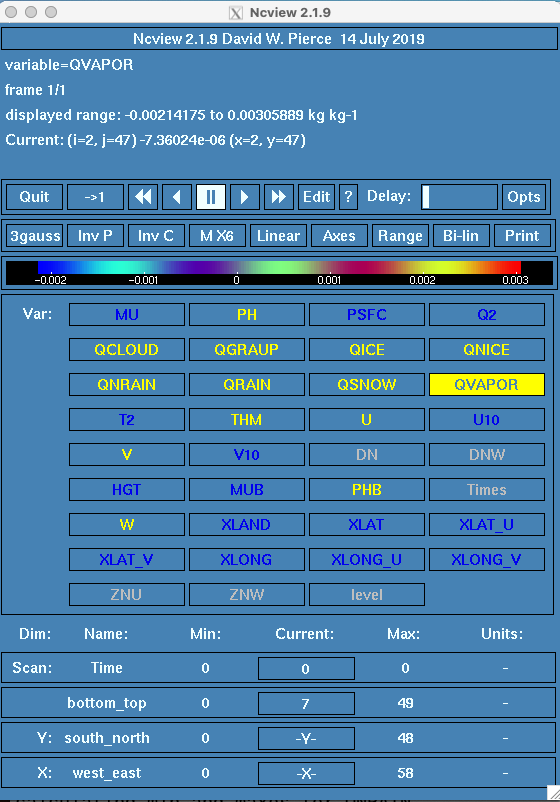
Task: Select the HGT variable
Action: [127, 489]
